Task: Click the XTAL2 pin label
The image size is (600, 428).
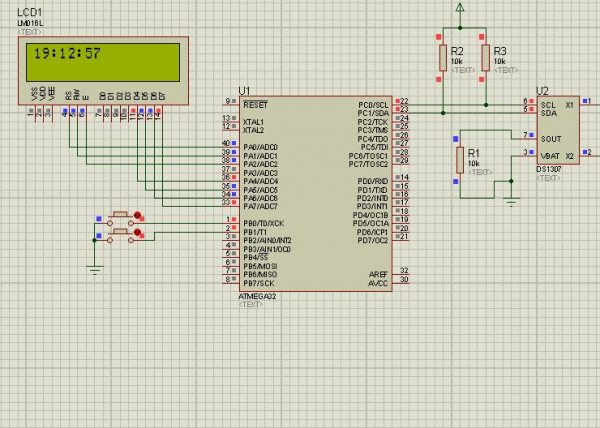Action: coord(254,130)
